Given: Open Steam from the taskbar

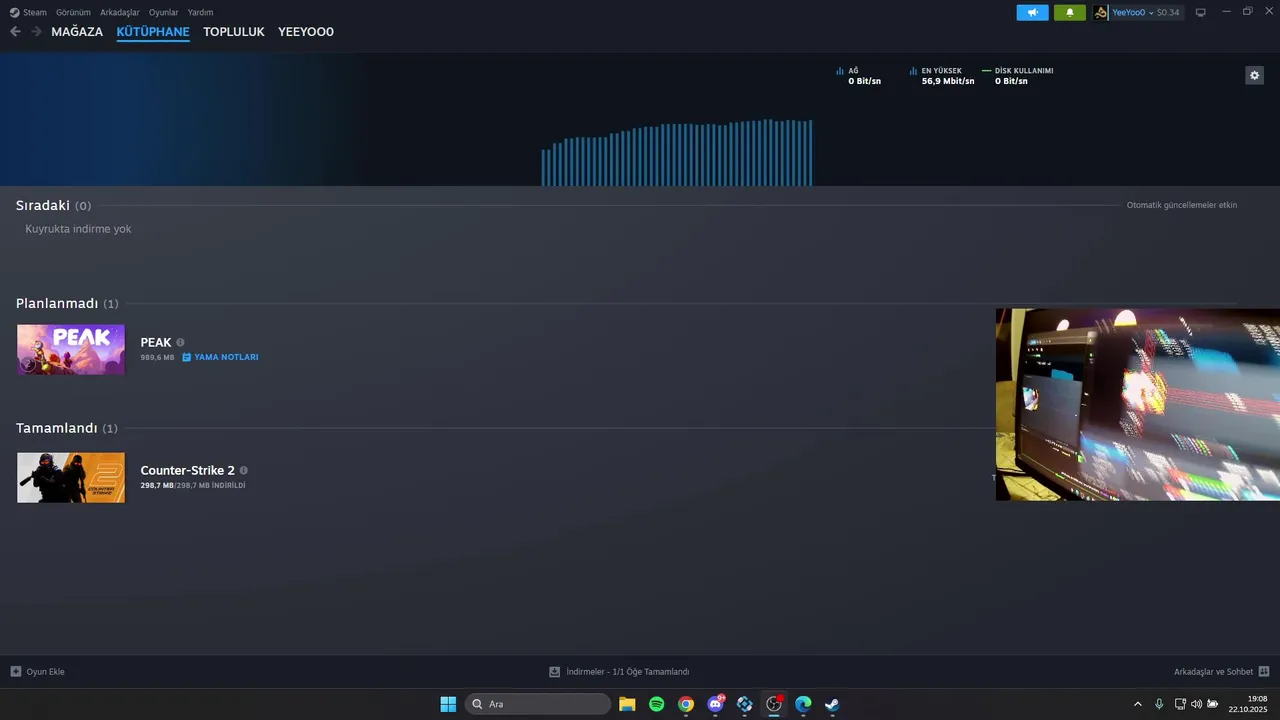Looking at the screenshot, I should [x=832, y=704].
